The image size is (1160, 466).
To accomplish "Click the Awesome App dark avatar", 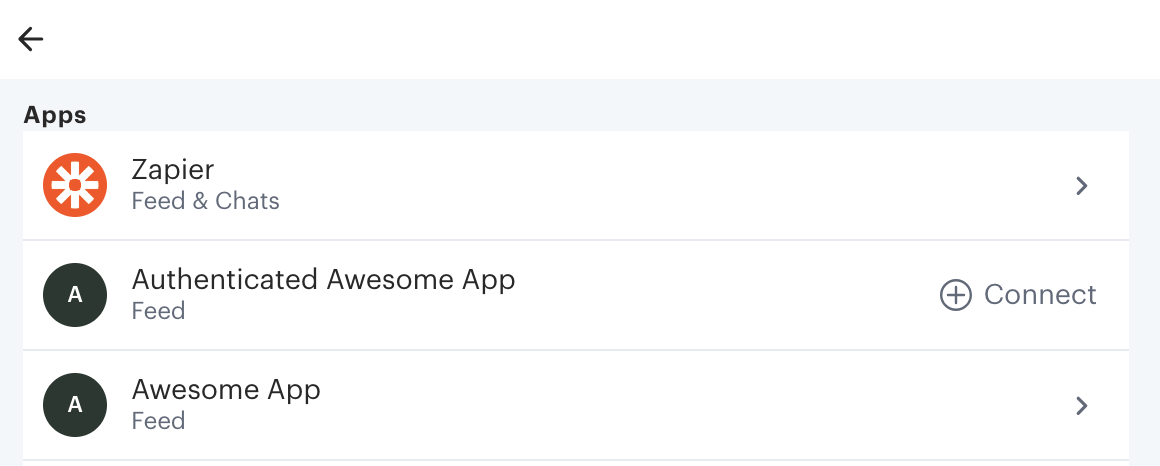I will pyautogui.click(x=75, y=405).
